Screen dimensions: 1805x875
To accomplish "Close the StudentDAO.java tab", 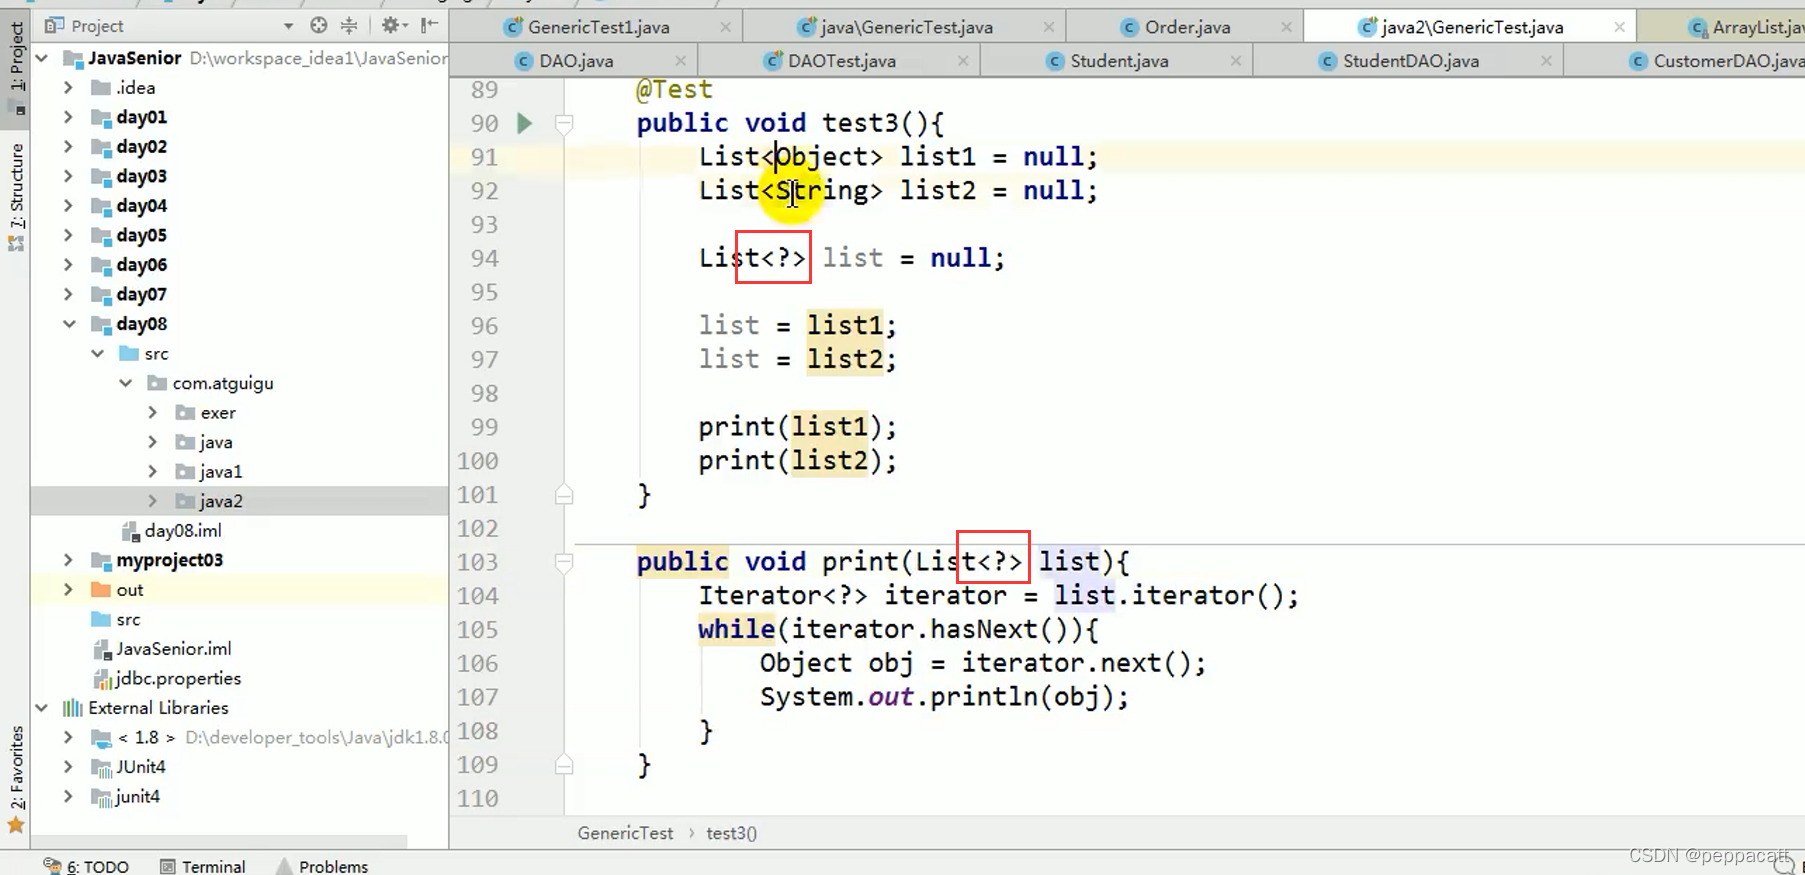I will tap(1546, 61).
